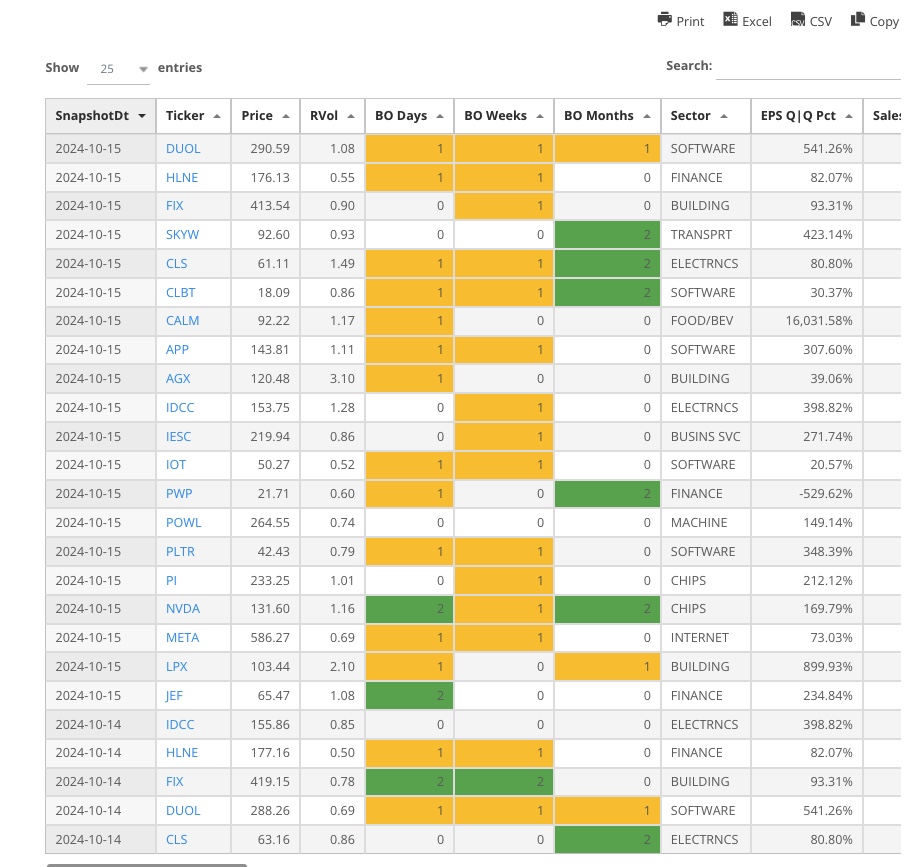This screenshot has height=867, width=923.
Task: Sort by EPS Q|Q Pct header
Action: [x=806, y=116]
